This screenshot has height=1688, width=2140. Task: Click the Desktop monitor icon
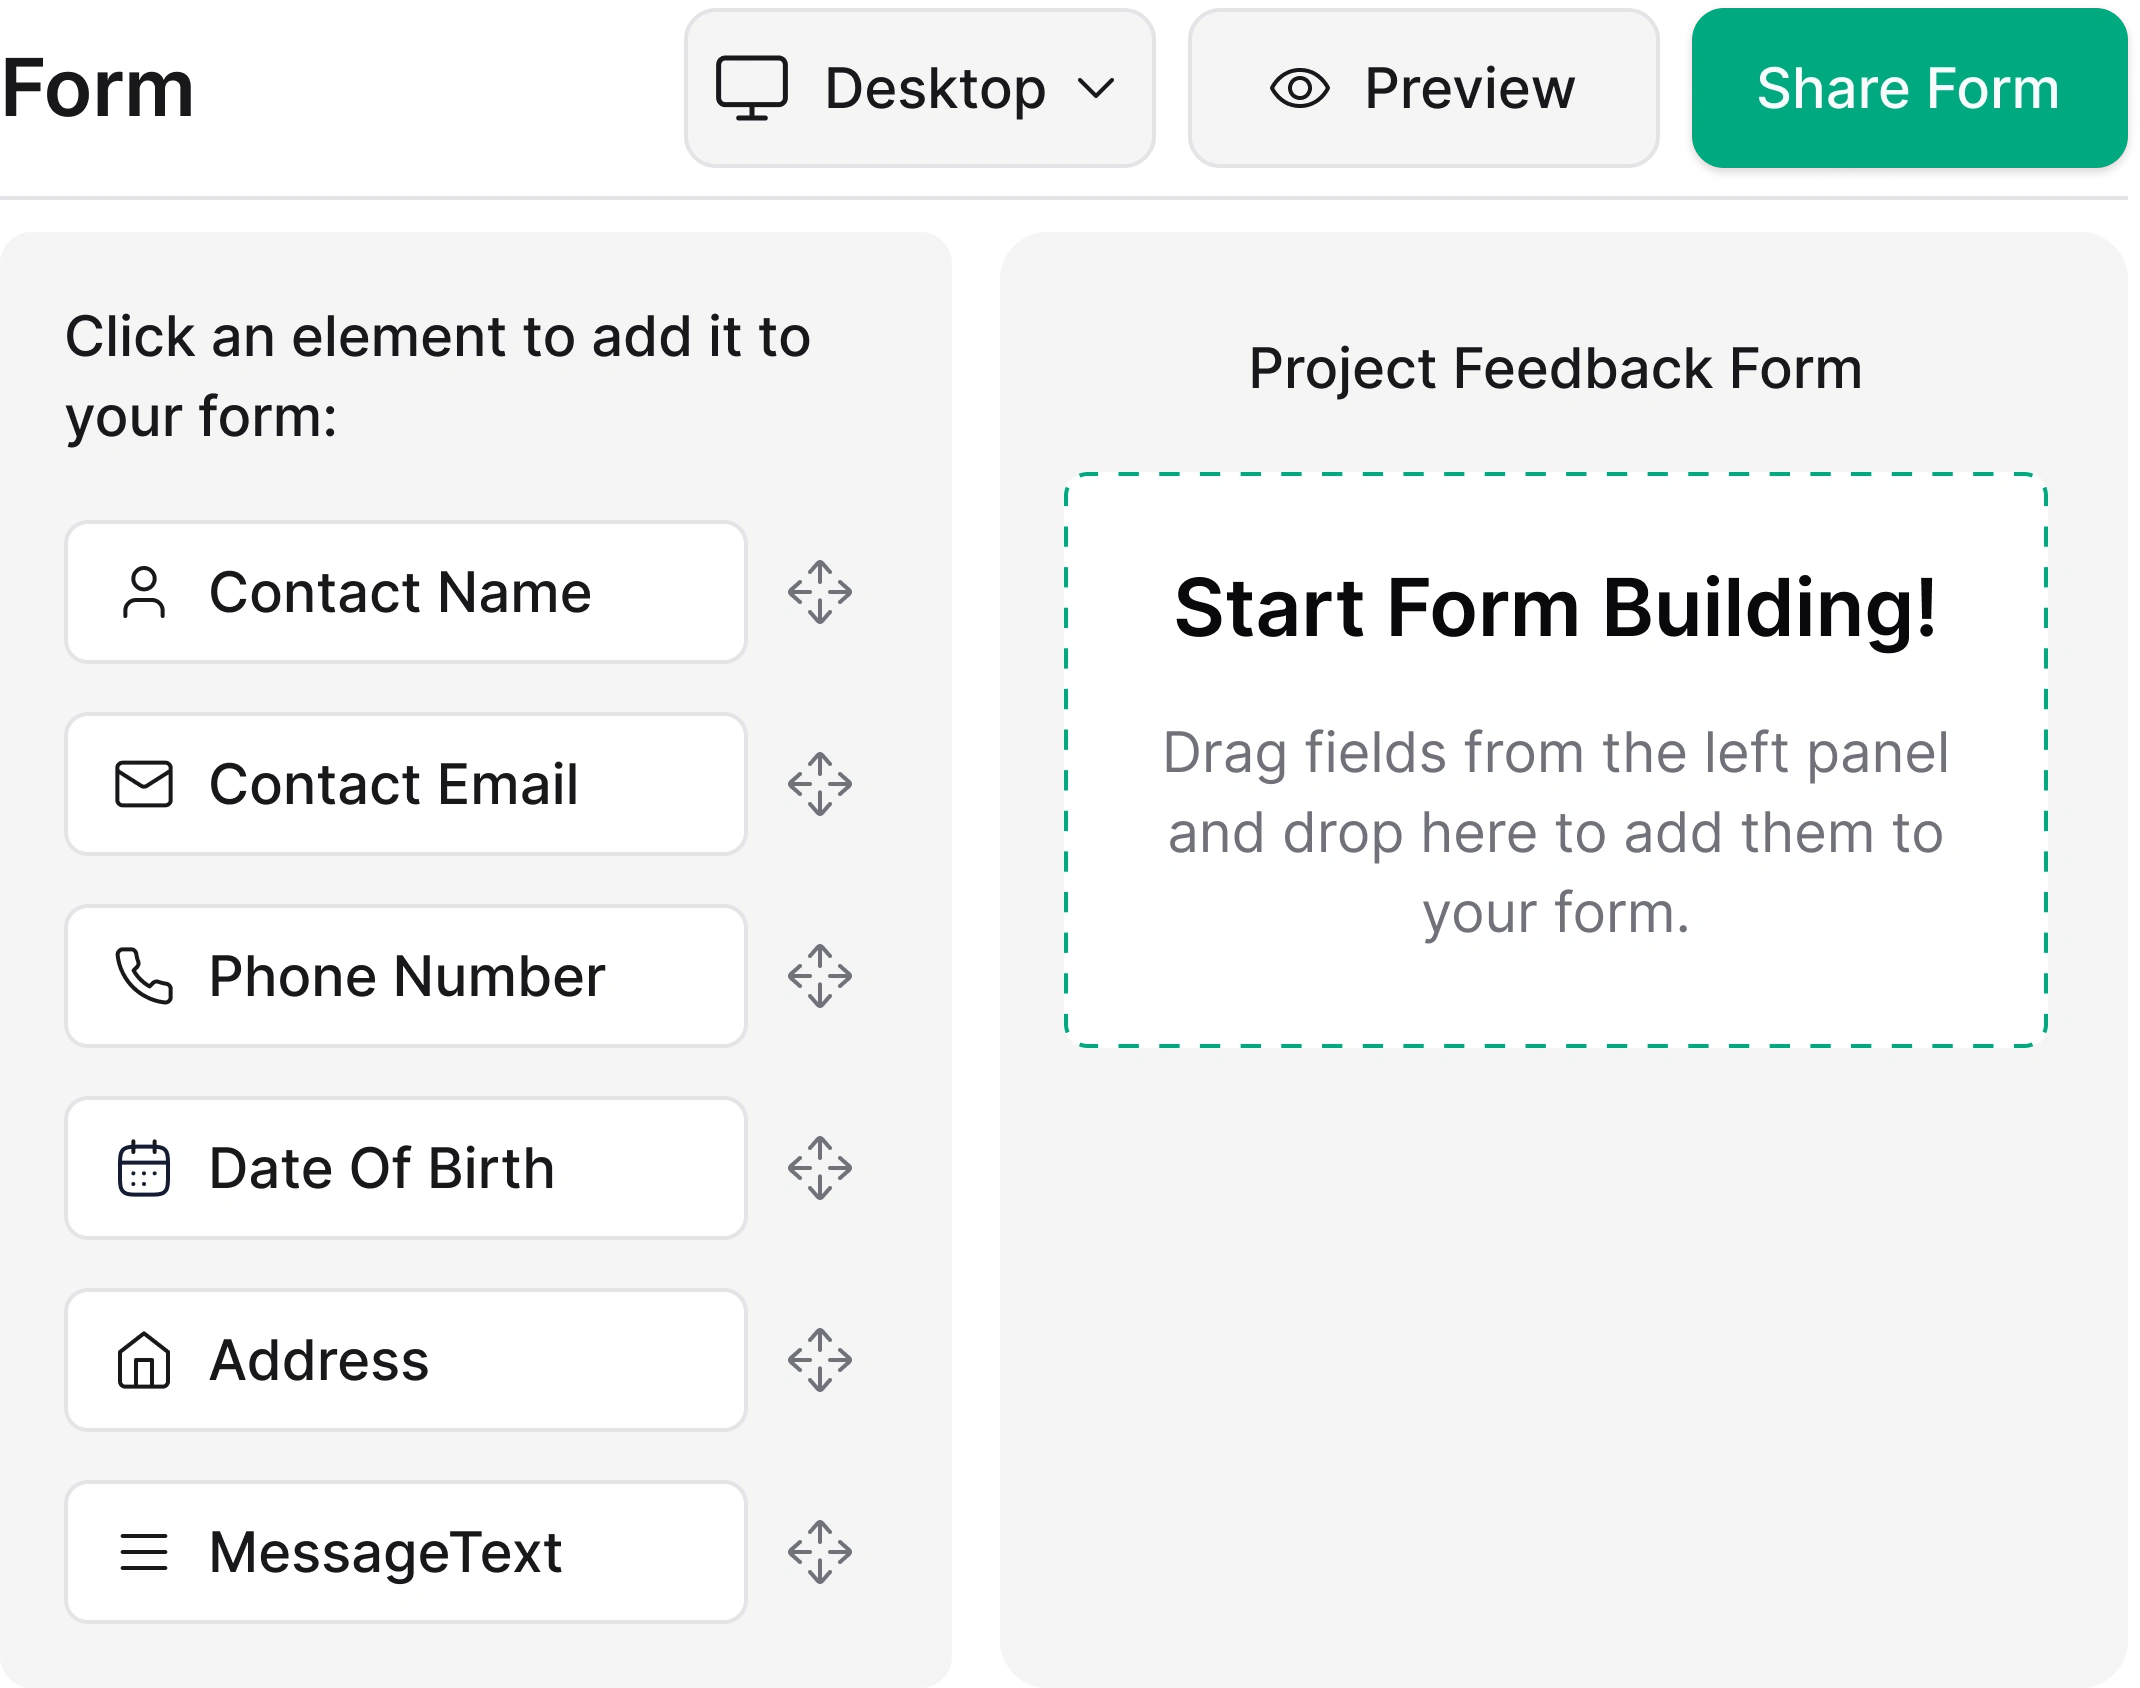(755, 88)
